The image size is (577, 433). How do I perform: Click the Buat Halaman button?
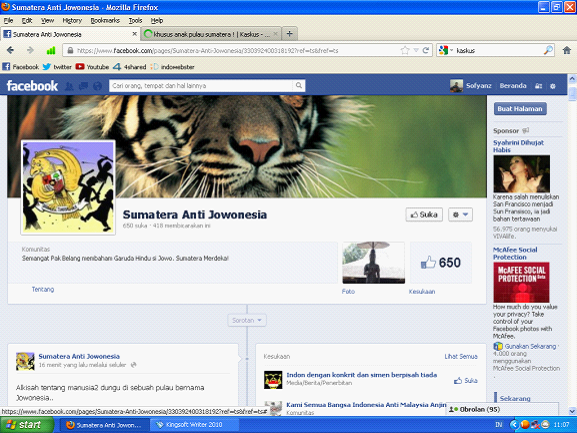click(x=520, y=109)
